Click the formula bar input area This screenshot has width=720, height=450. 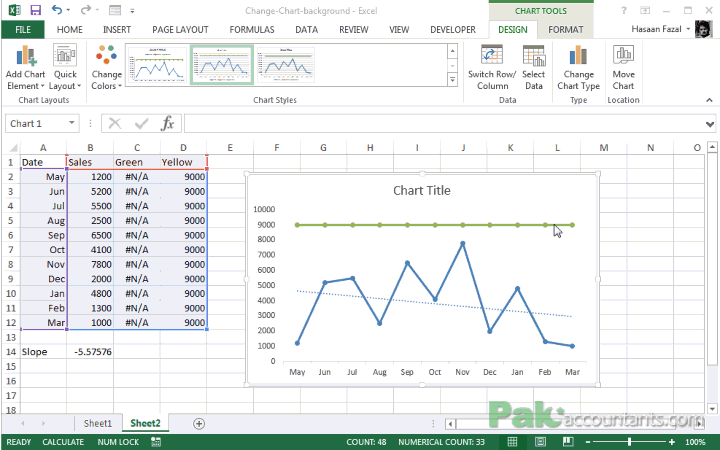pyautogui.click(x=443, y=123)
